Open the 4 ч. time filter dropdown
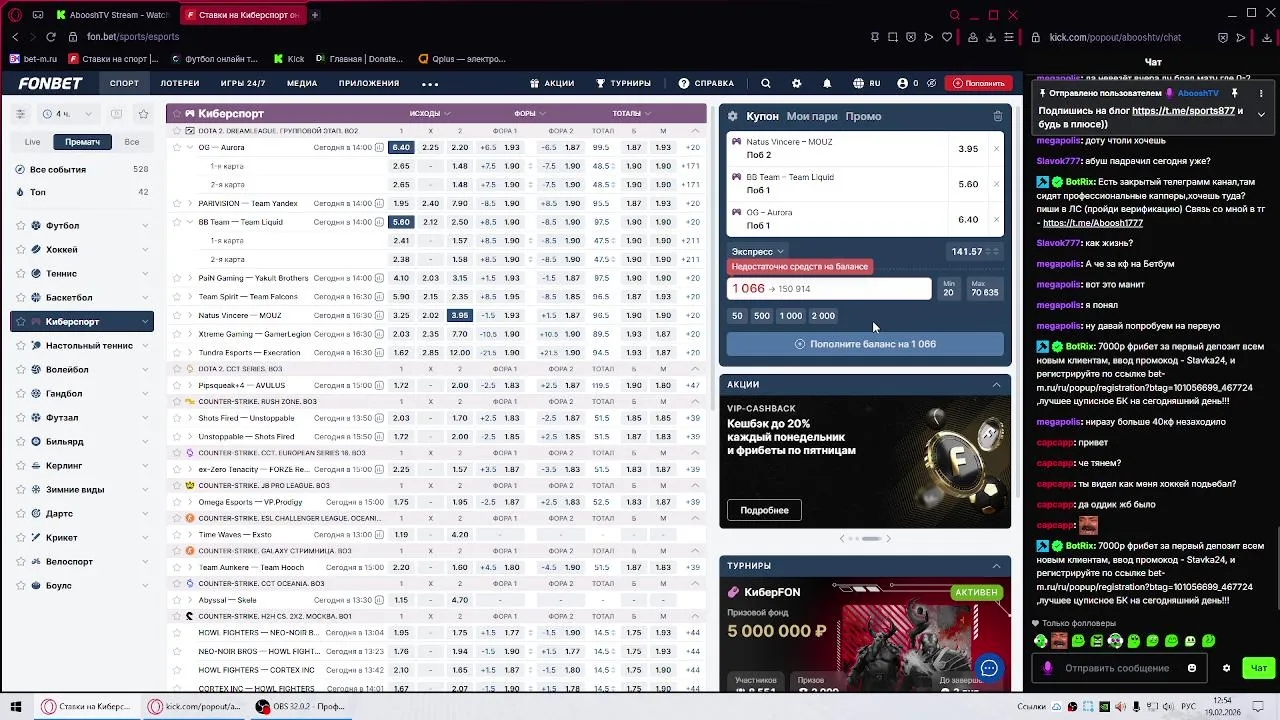1280x720 pixels. [x=70, y=114]
